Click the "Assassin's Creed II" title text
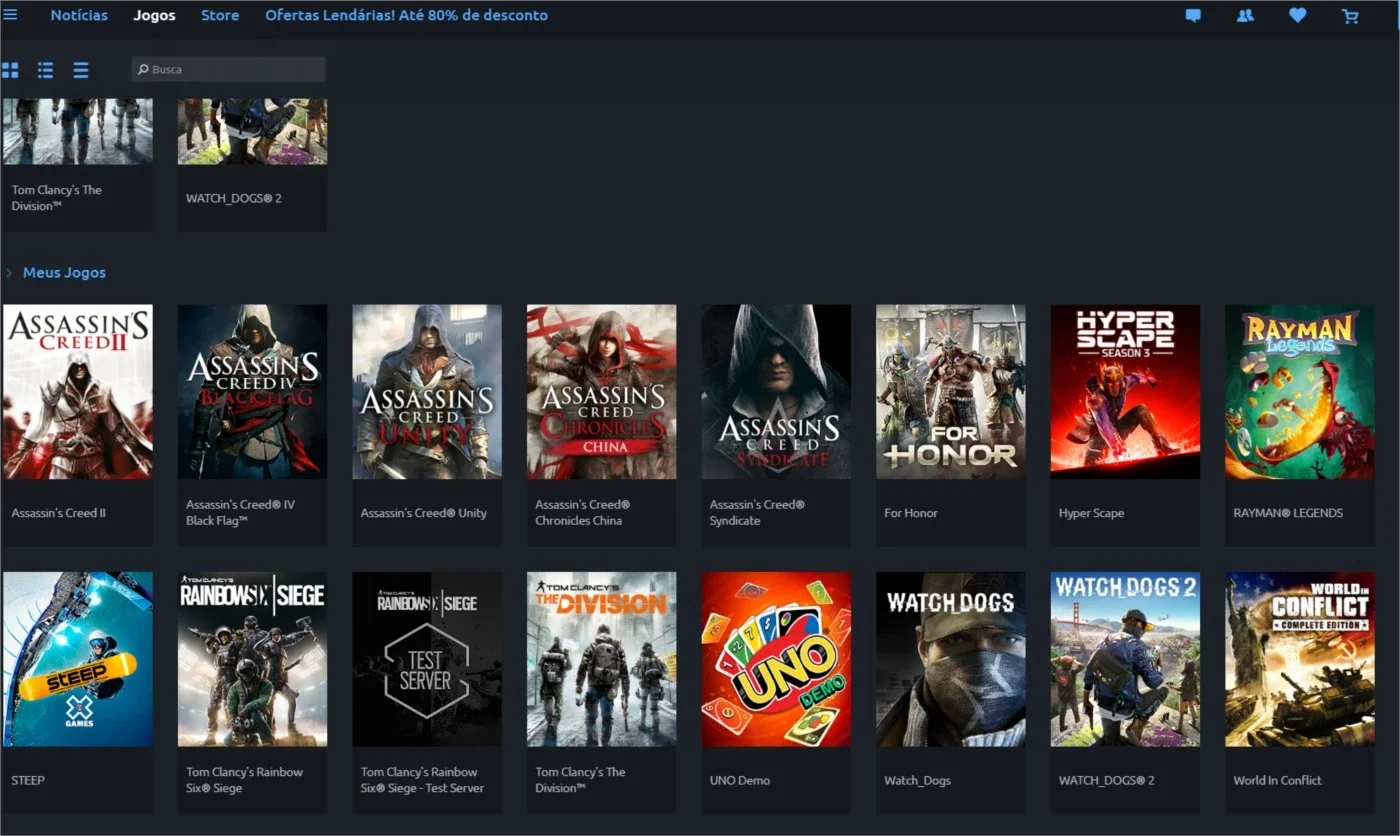The height and width of the screenshot is (836, 1400). click(59, 513)
